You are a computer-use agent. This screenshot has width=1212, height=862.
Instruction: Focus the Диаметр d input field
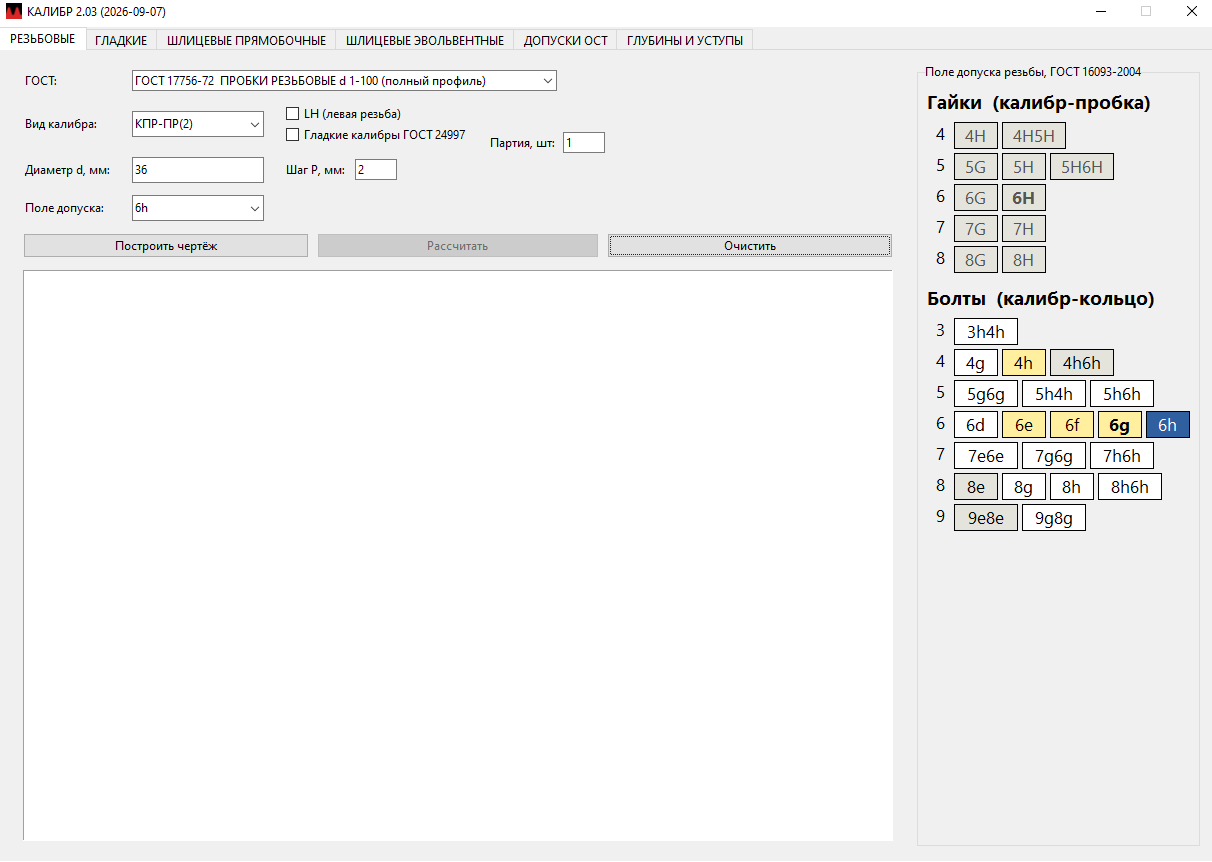198,170
